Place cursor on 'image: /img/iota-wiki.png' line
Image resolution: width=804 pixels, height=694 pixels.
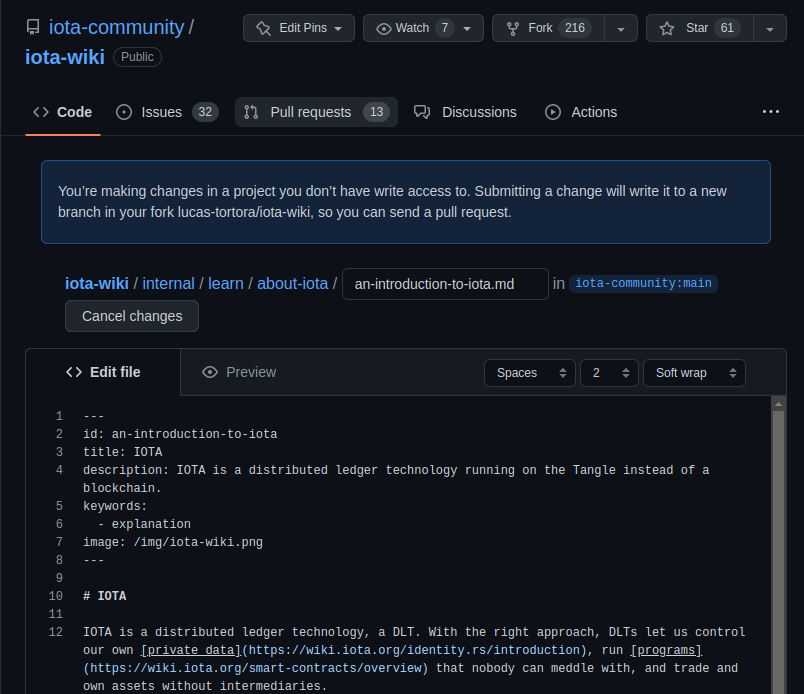pyautogui.click(x=173, y=542)
